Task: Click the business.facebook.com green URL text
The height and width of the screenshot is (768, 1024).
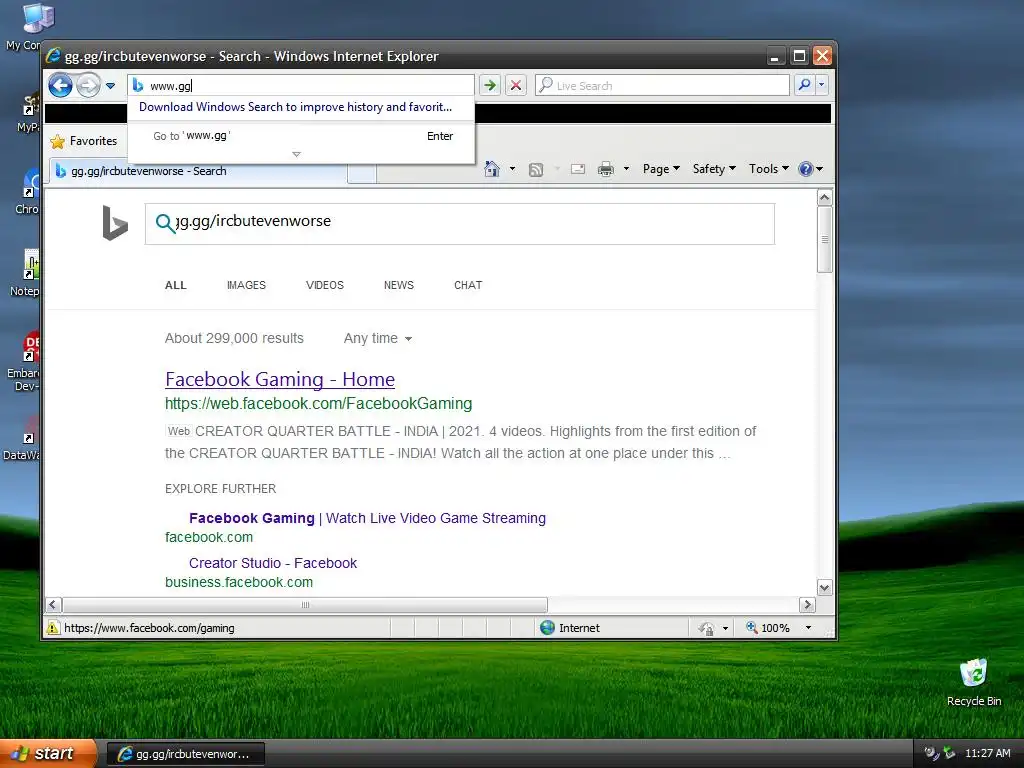Action: 239,583
